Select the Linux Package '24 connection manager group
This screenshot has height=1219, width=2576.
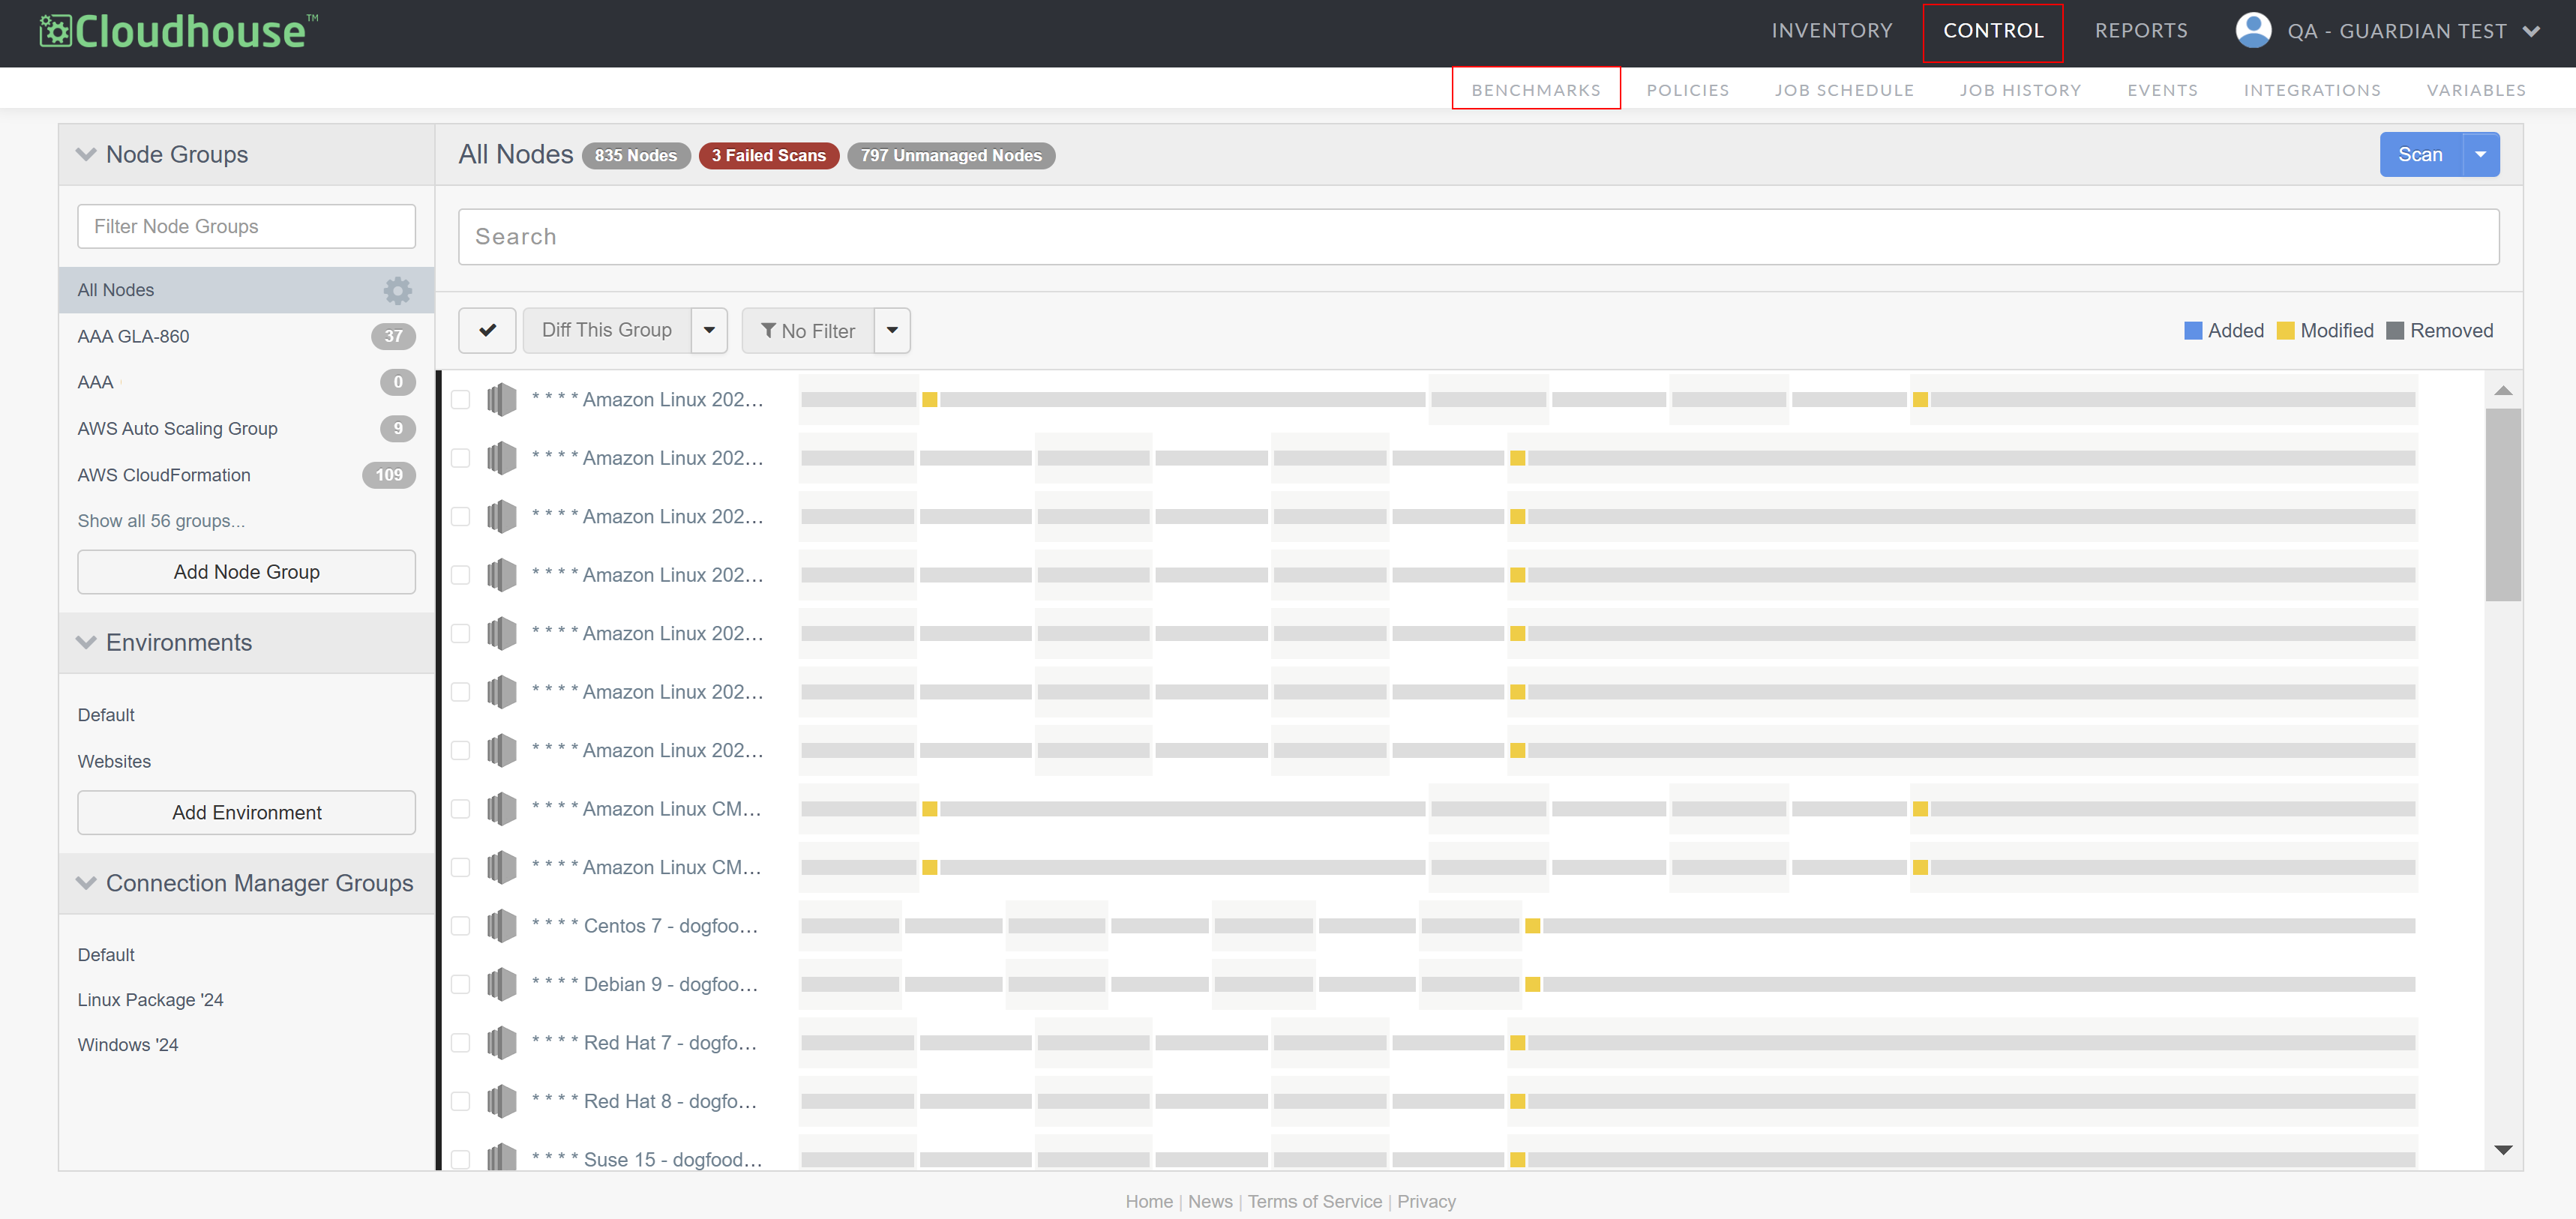coord(150,1000)
